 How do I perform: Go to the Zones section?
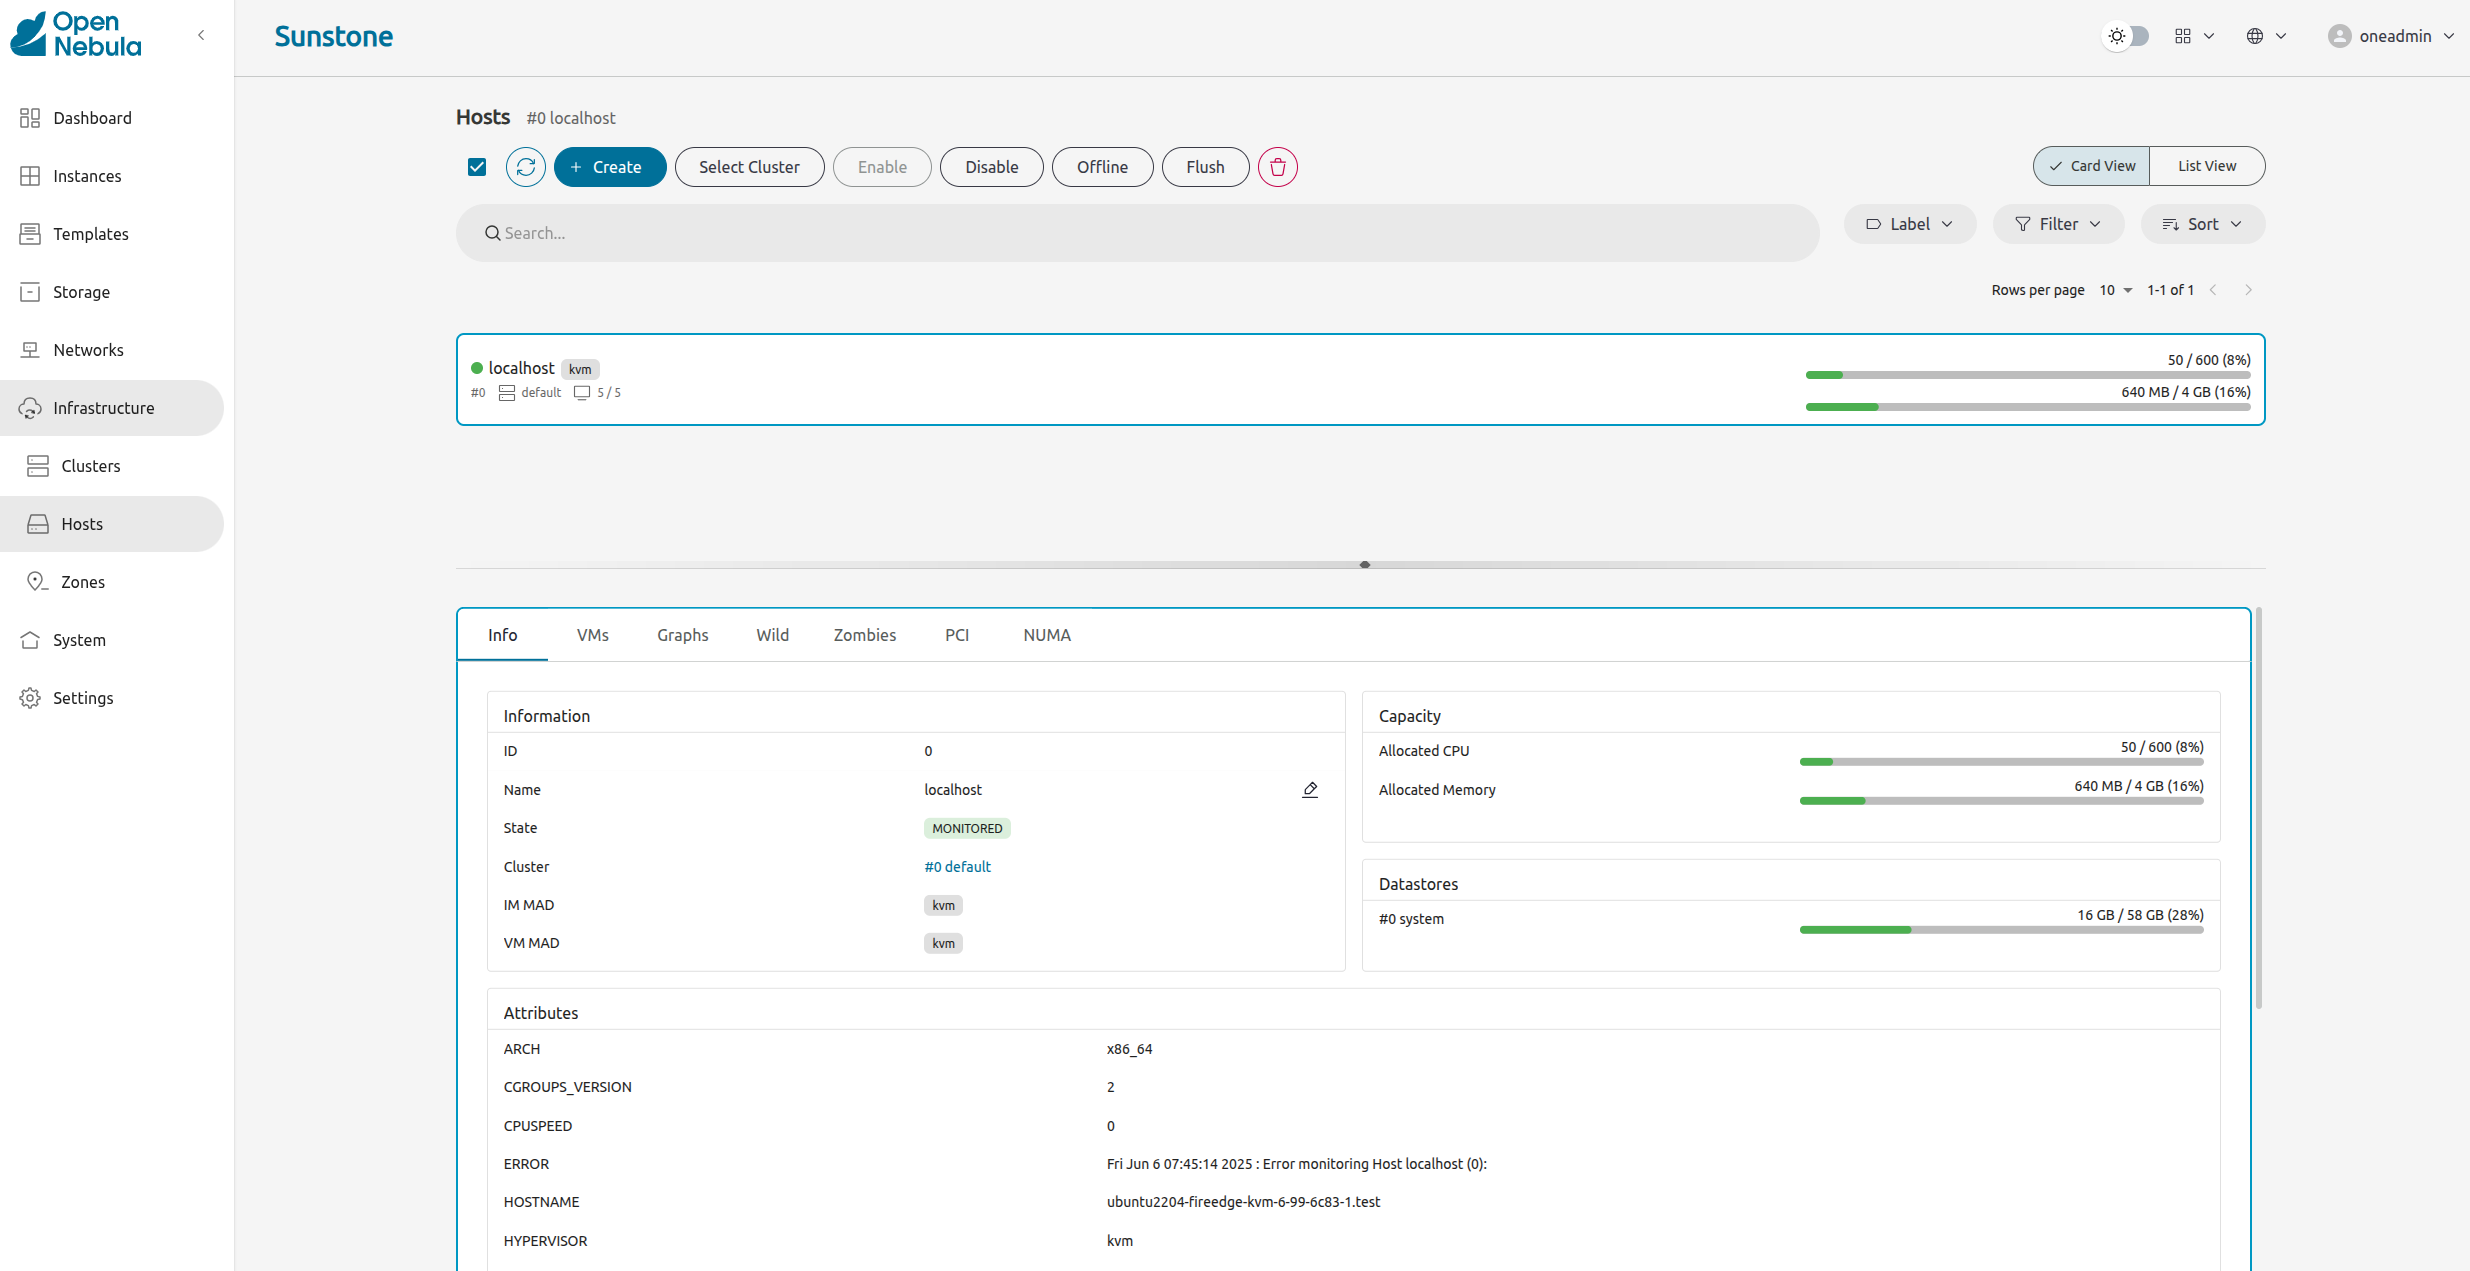pyautogui.click(x=82, y=582)
